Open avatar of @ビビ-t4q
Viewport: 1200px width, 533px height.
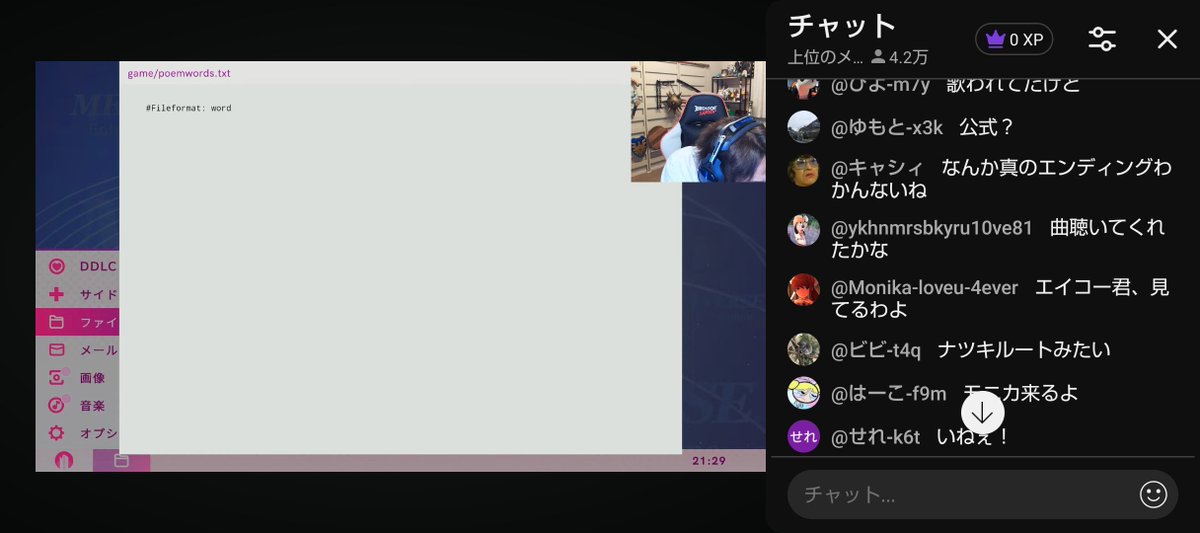tap(804, 349)
